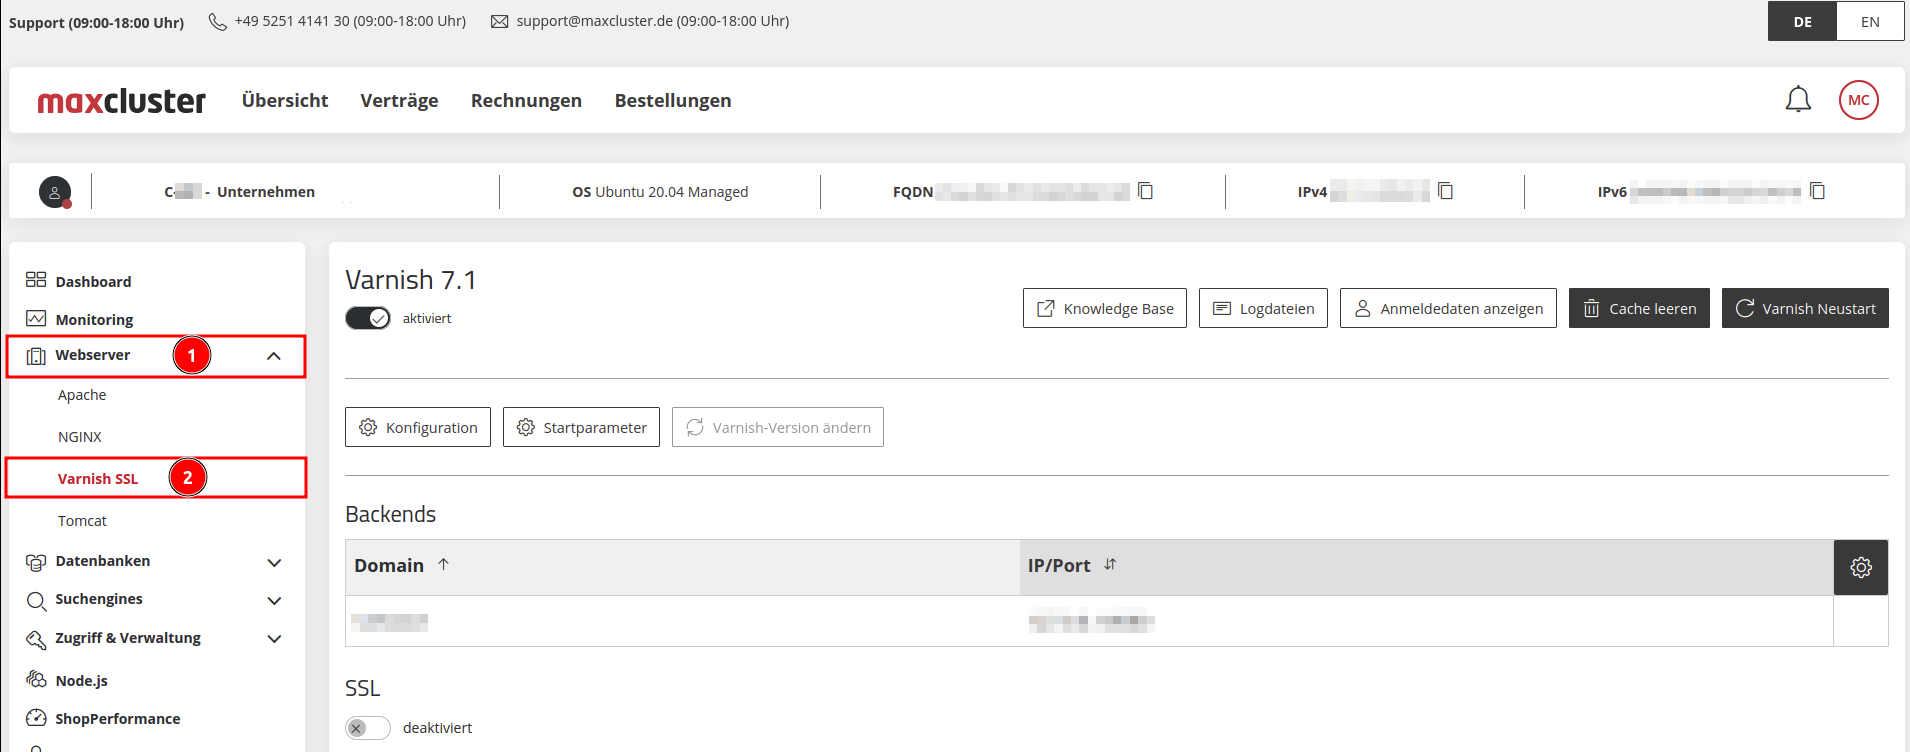Open Logdateien
Image resolution: width=1910 pixels, height=752 pixels.
(x=1263, y=308)
